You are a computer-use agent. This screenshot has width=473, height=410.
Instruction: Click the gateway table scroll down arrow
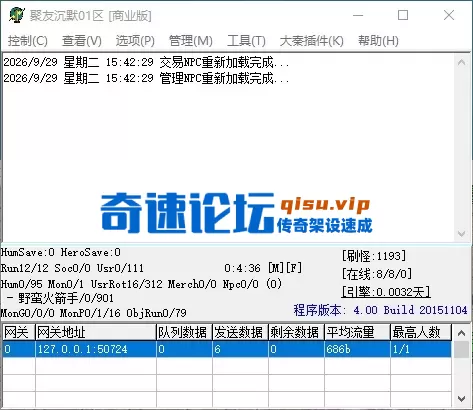(462, 399)
